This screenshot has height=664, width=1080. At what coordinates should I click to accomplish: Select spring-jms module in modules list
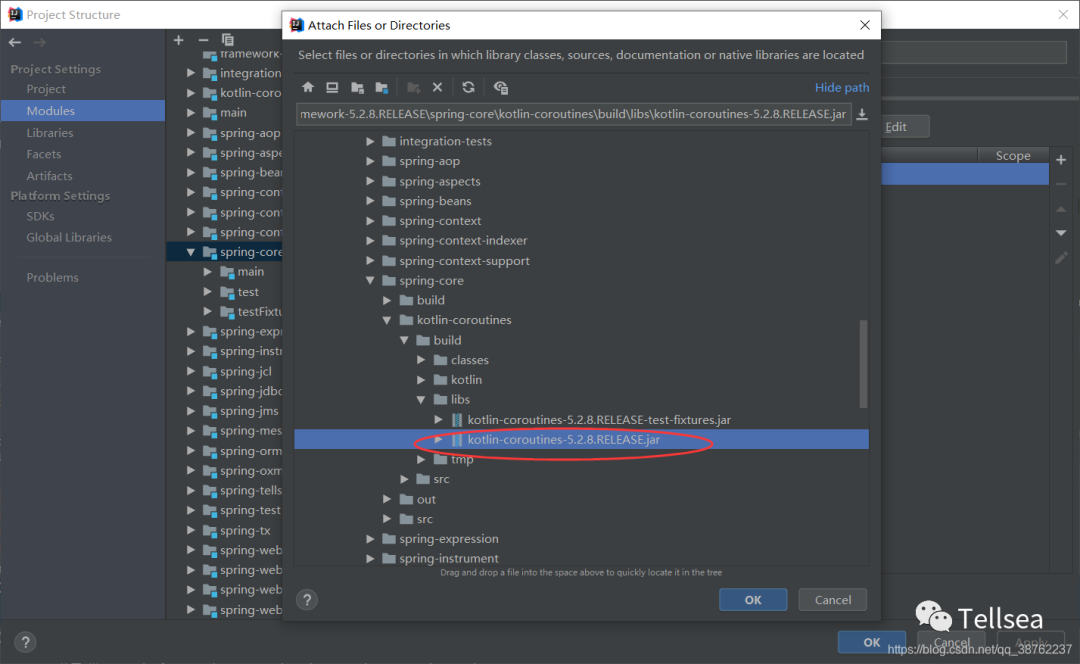tap(249, 411)
